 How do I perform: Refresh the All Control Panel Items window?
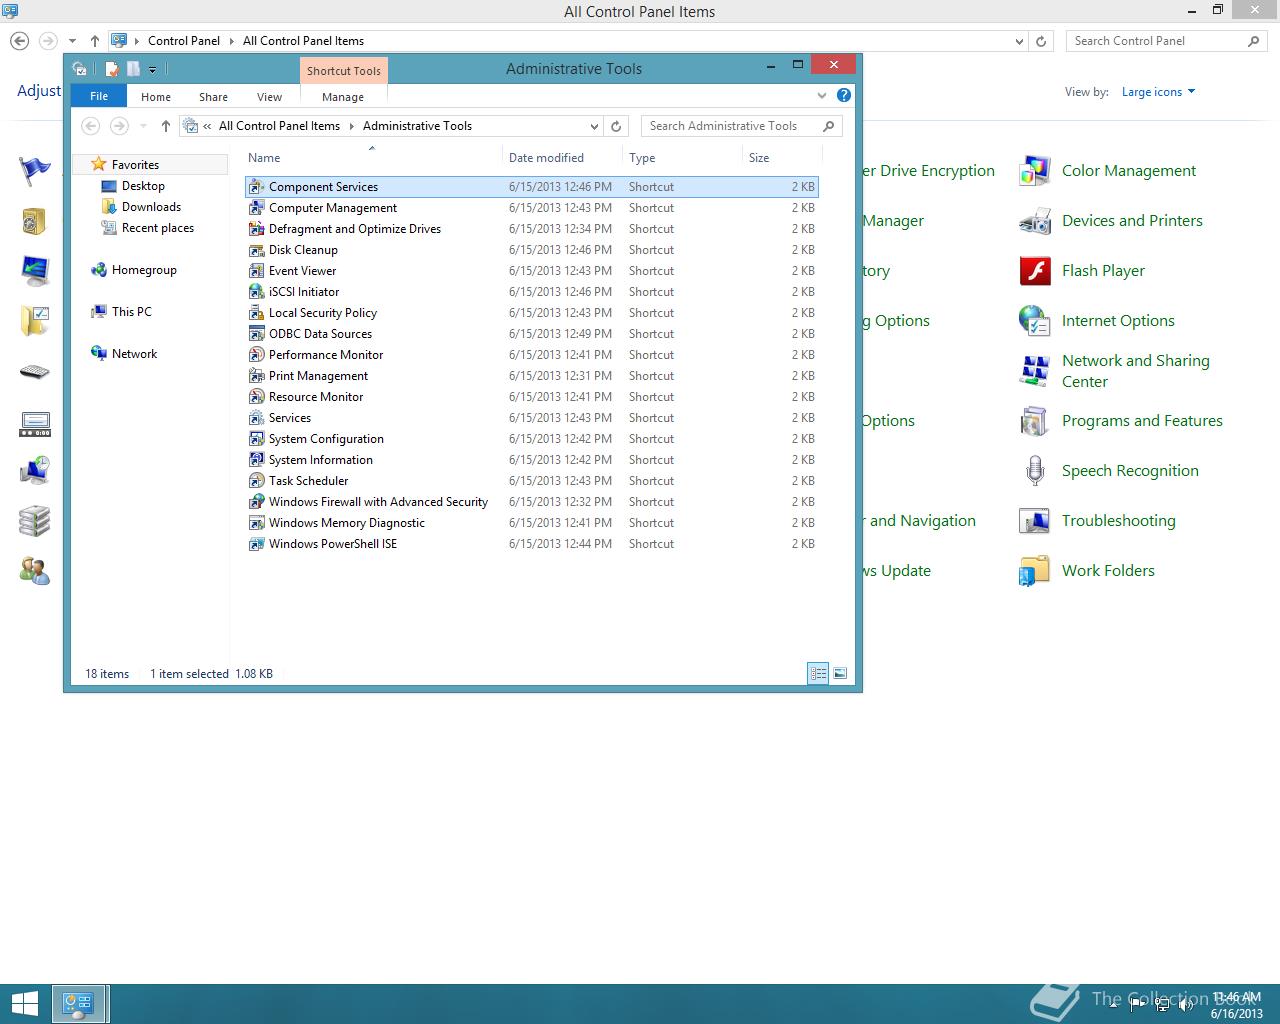pos(1041,42)
